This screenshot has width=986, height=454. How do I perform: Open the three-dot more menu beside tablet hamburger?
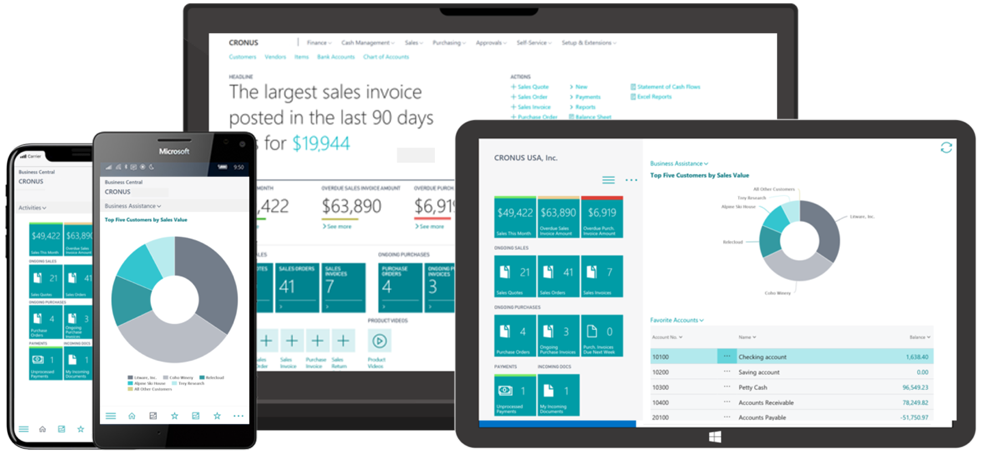point(631,180)
